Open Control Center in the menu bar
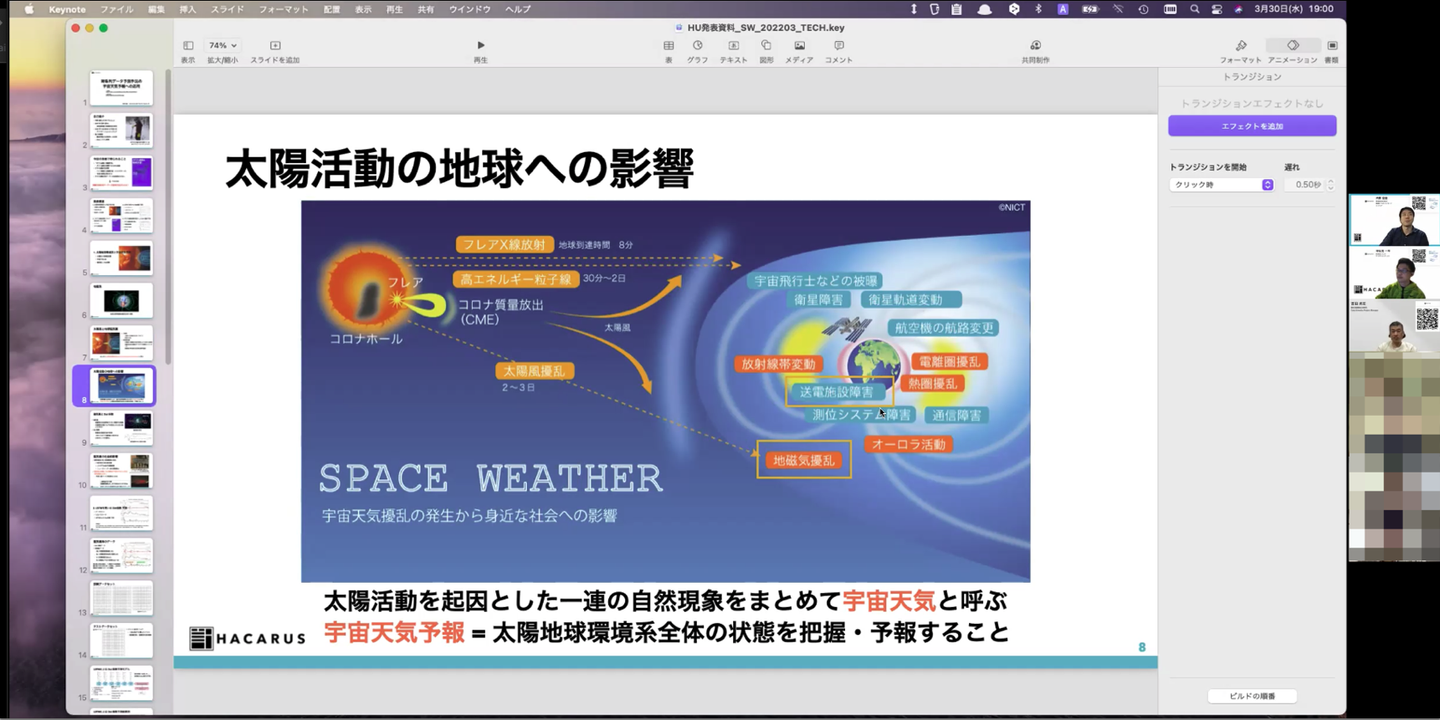The height and width of the screenshot is (720, 1440). click(1216, 9)
